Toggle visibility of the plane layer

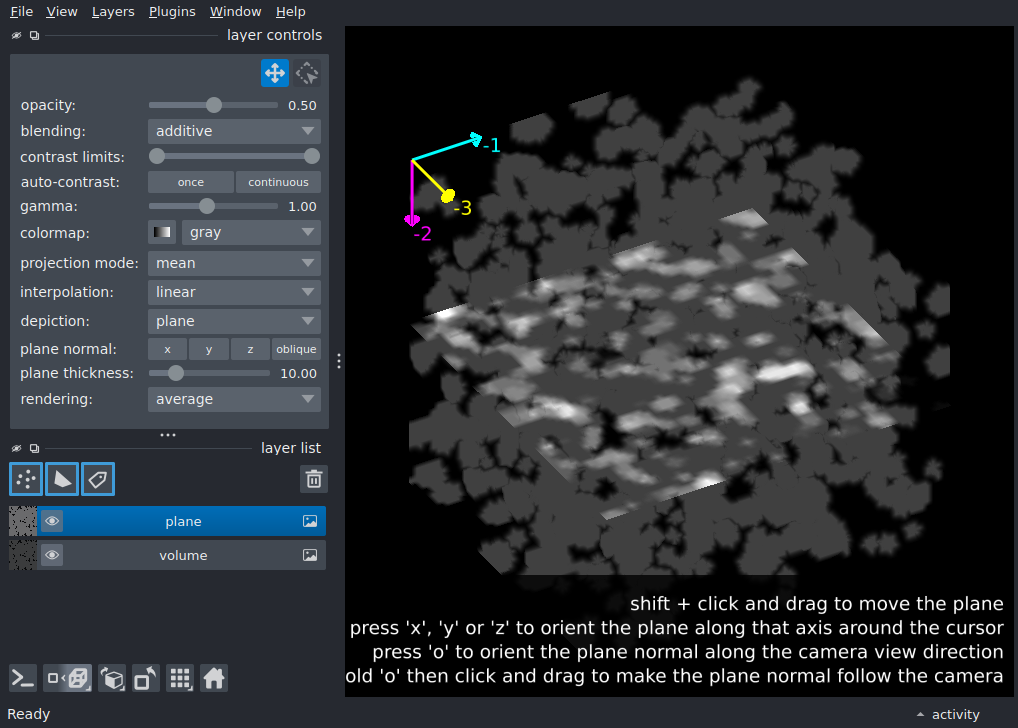click(x=52, y=521)
